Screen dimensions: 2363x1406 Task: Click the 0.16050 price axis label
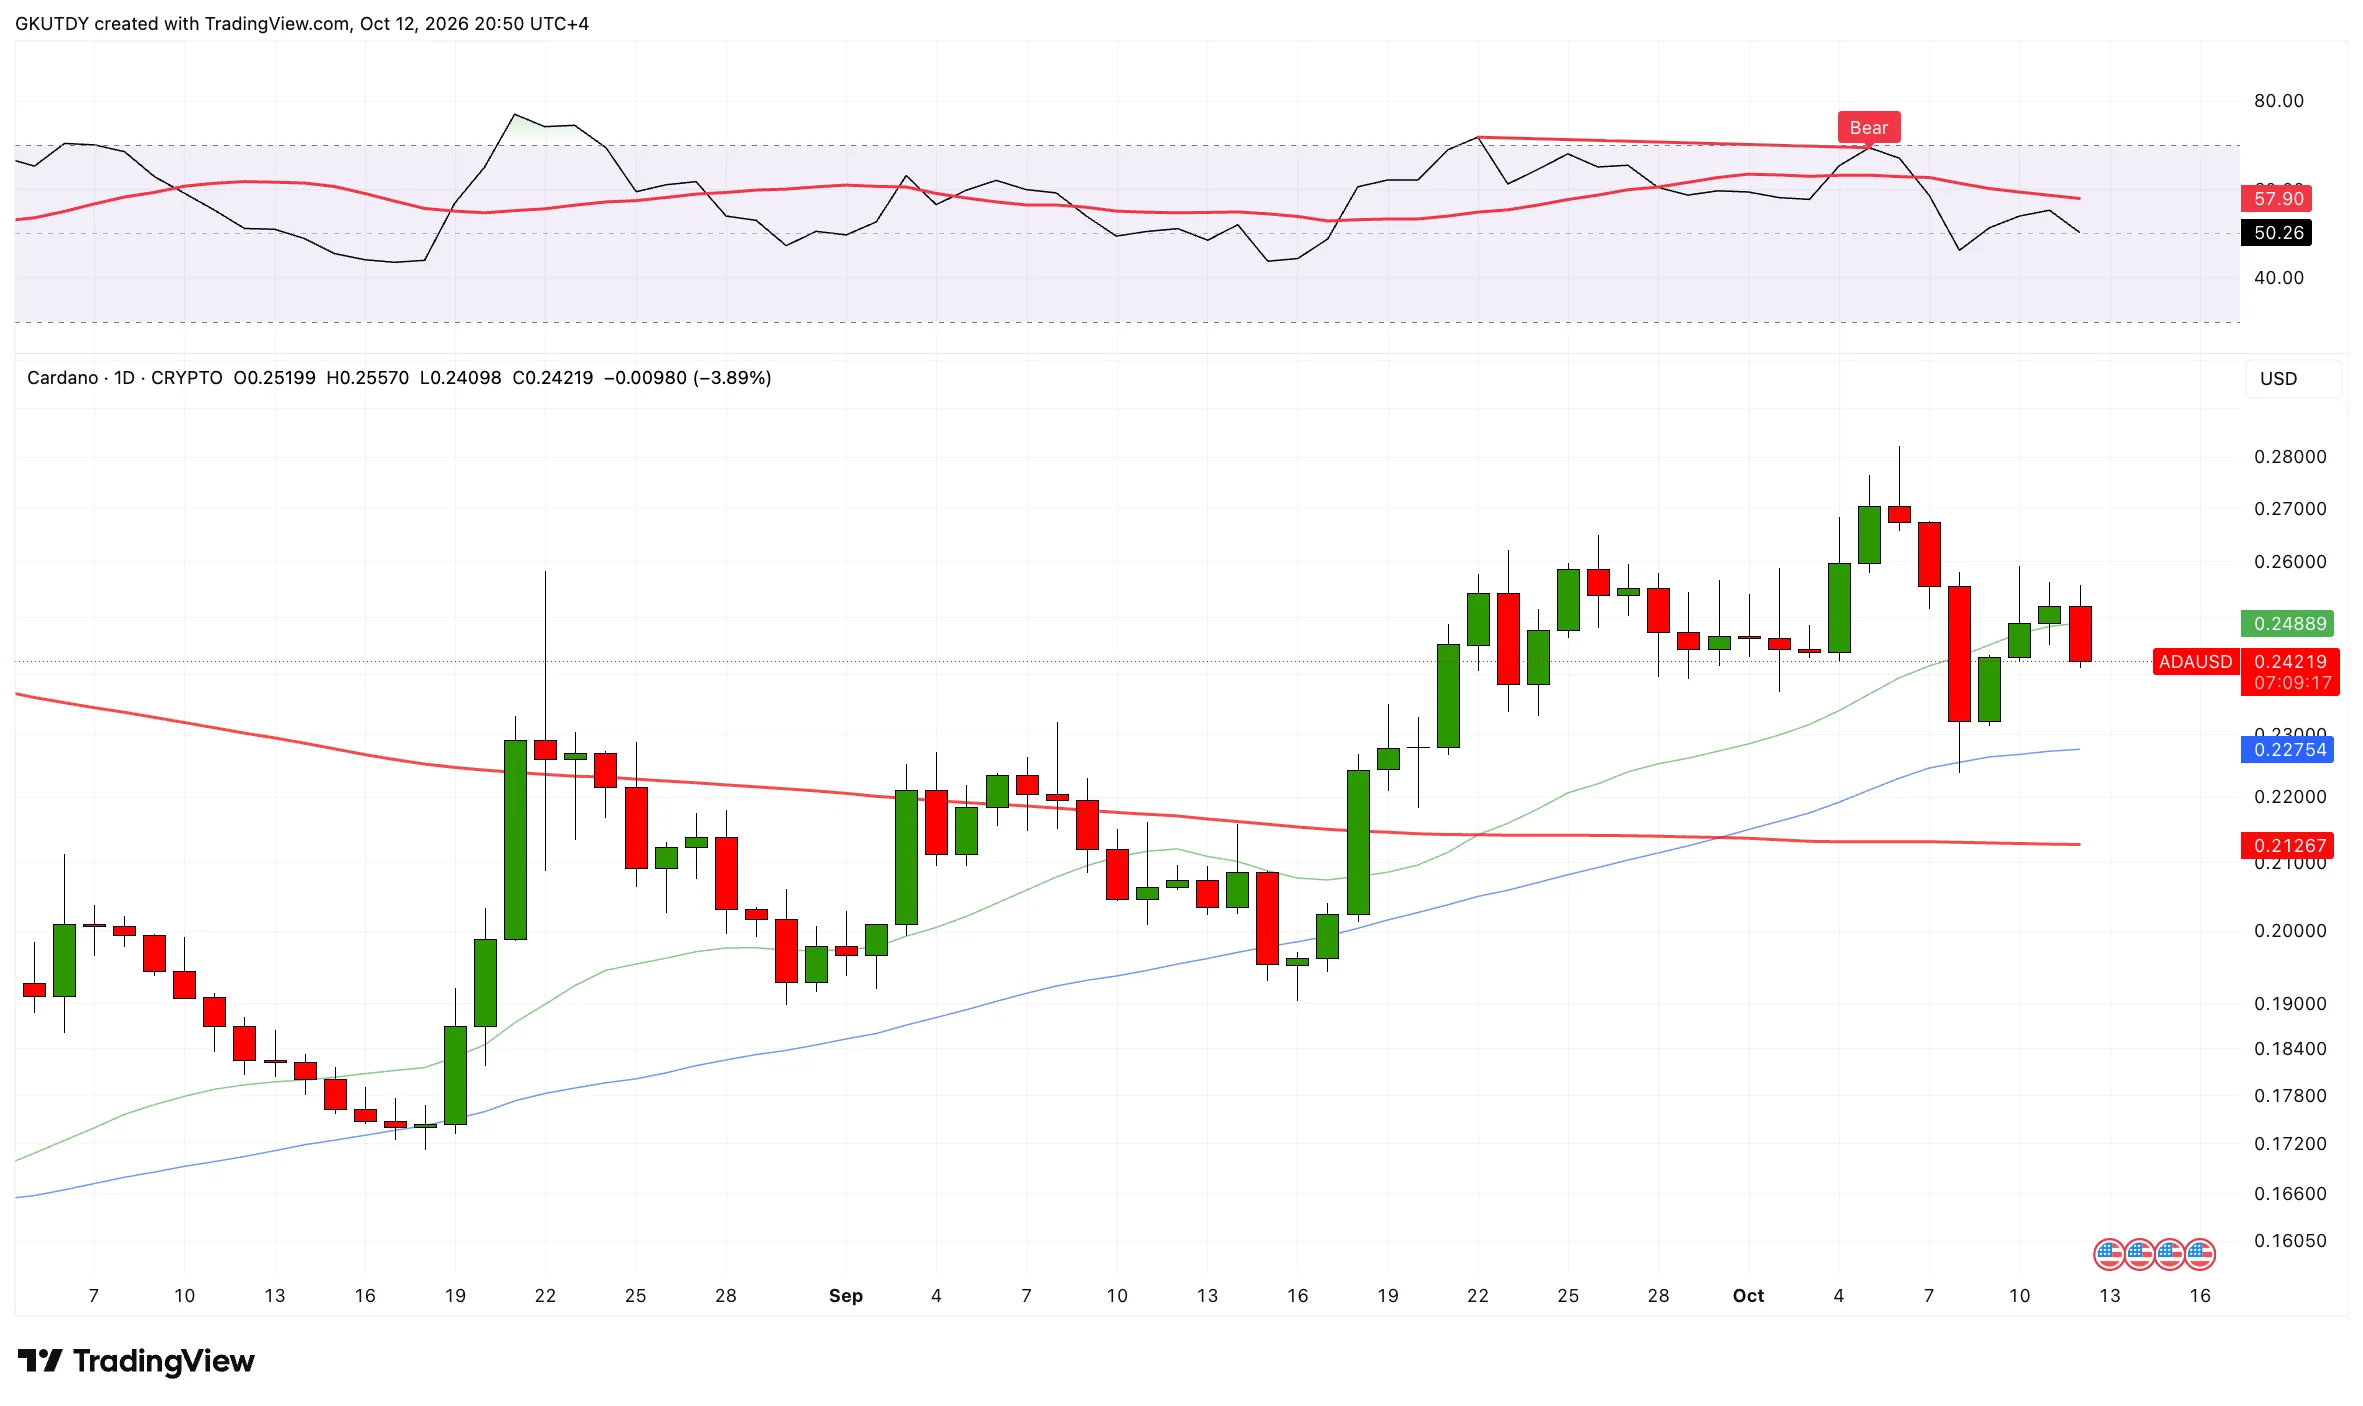pos(2290,1241)
